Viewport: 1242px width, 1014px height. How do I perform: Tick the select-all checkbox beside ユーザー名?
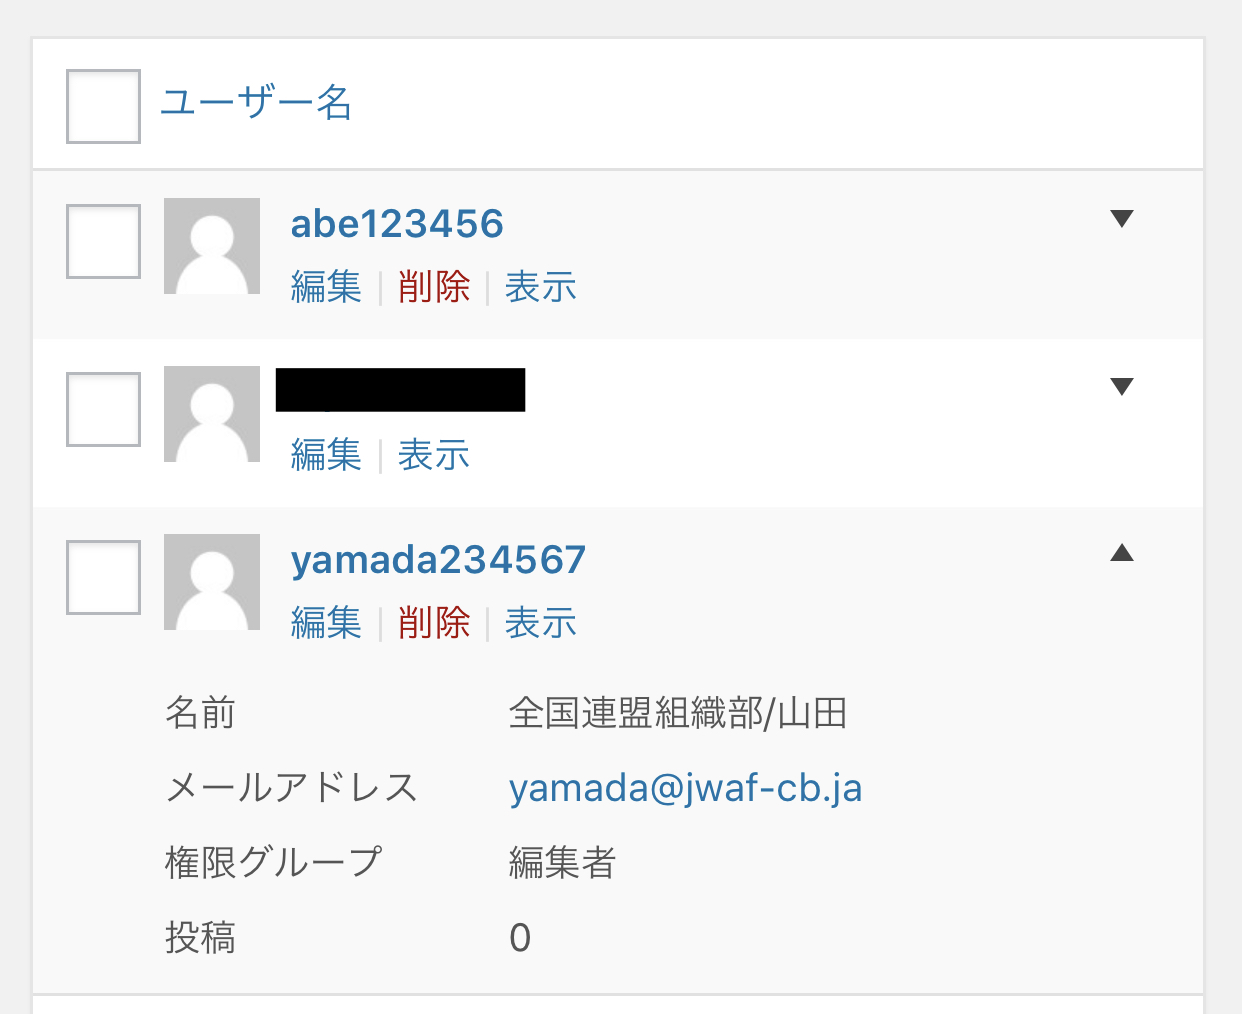click(x=103, y=106)
